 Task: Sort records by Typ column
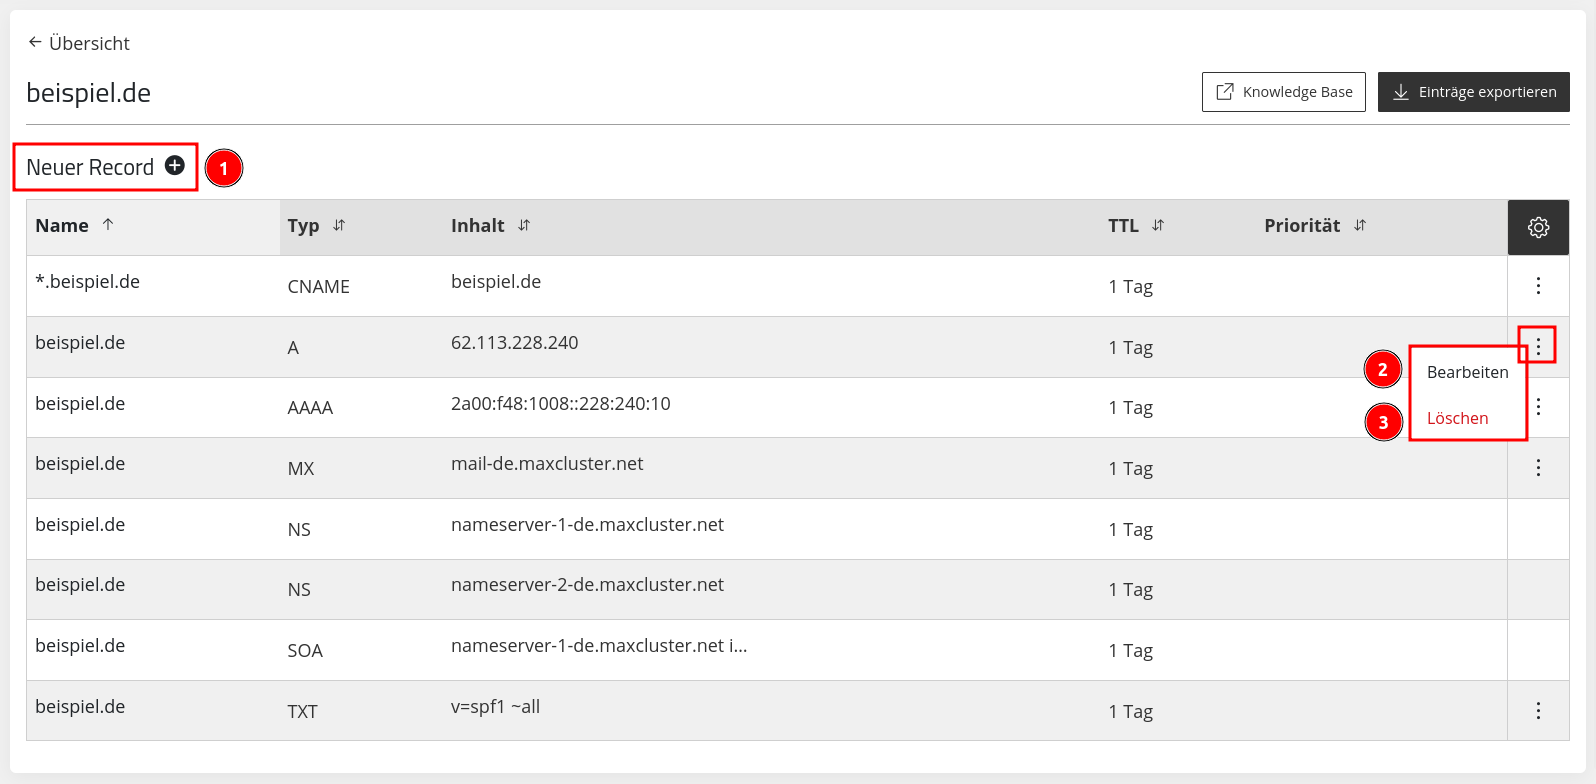click(339, 225)
